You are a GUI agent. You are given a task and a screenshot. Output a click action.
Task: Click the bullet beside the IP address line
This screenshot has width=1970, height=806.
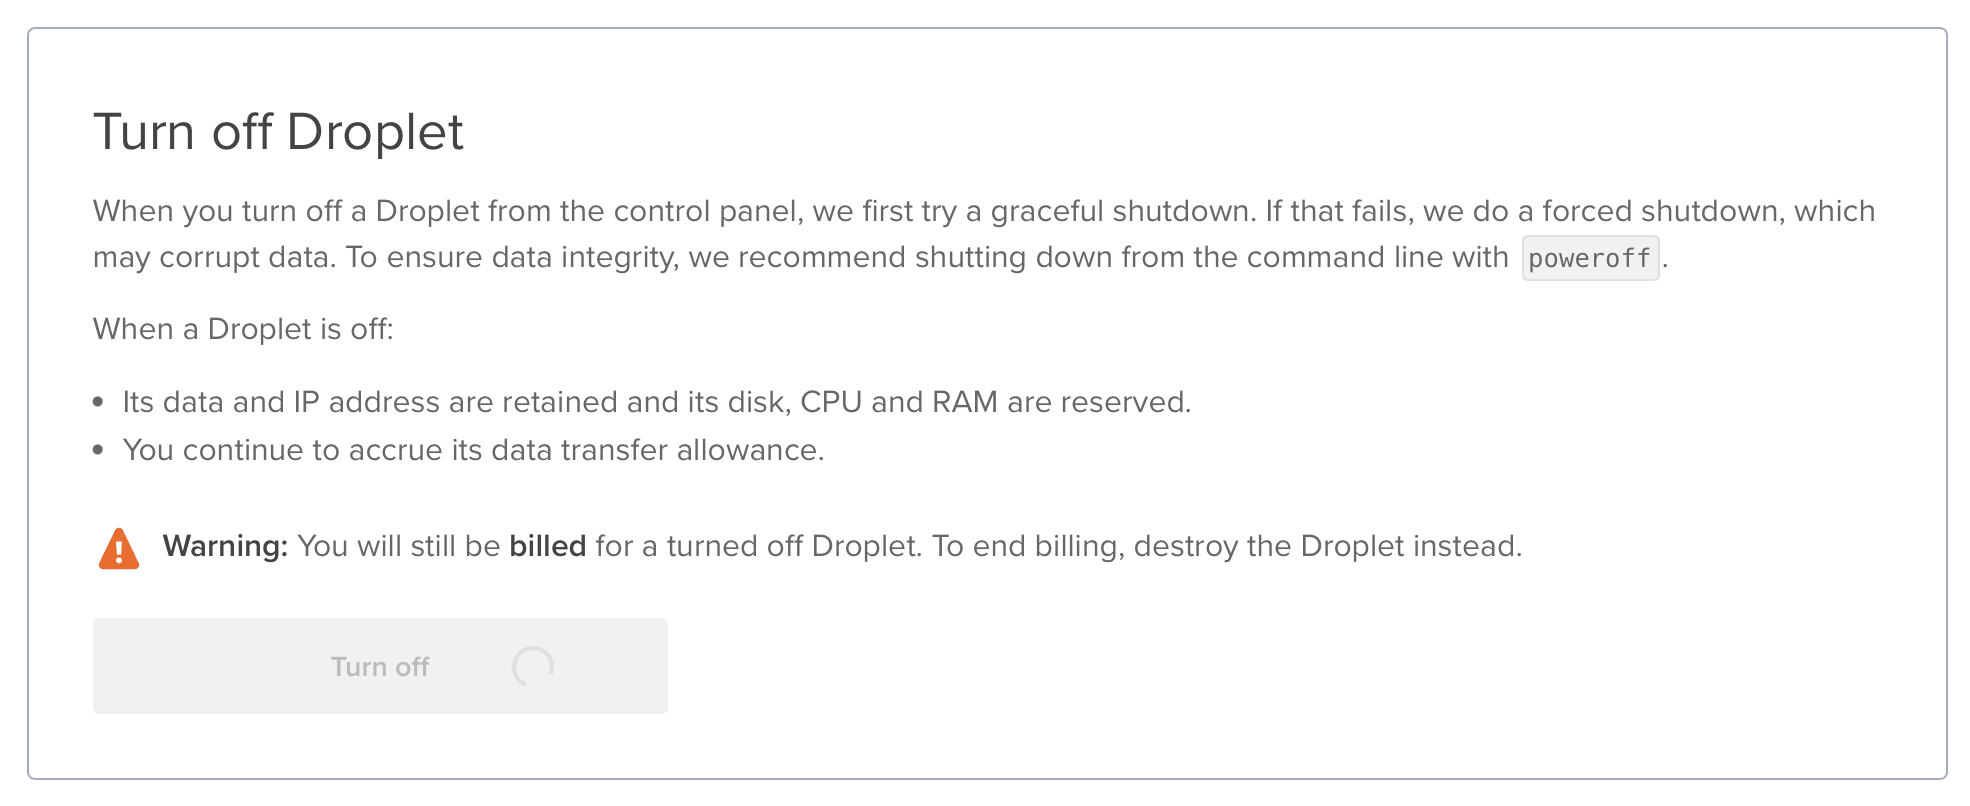pyautogui.click(x=98, y=400)
